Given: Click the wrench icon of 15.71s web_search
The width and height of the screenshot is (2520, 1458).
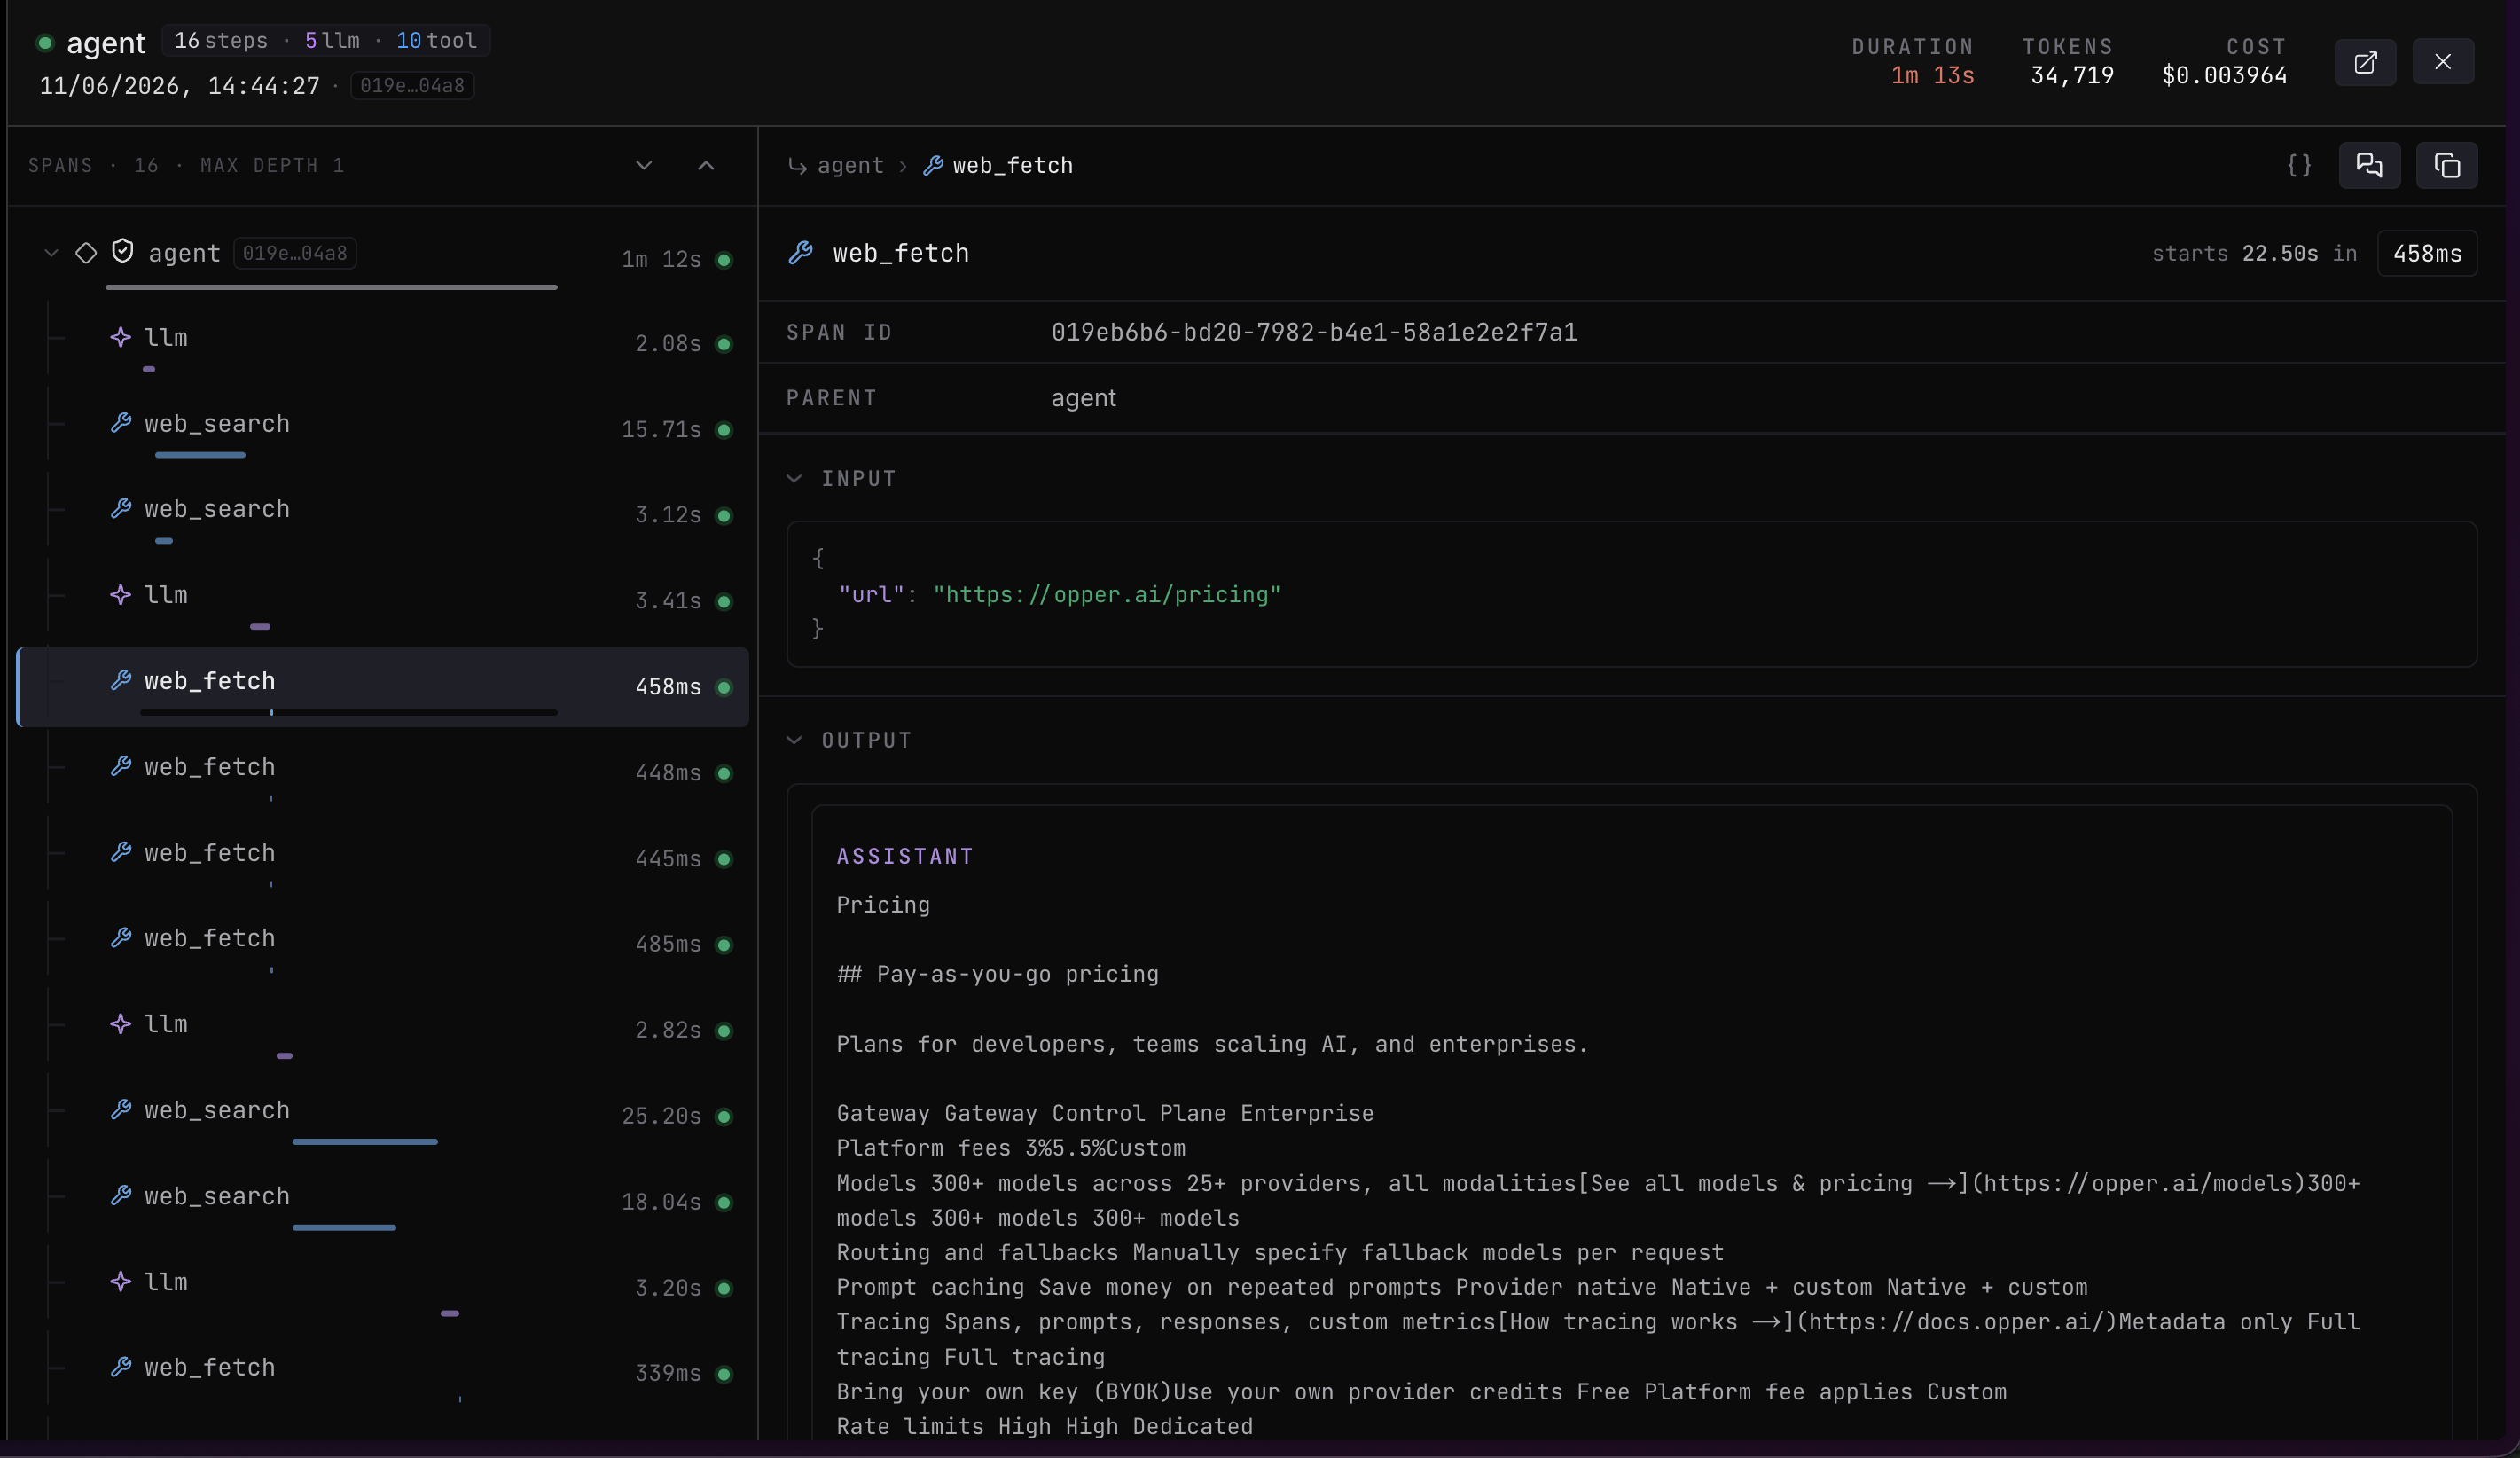Looking at the screenshot, I should [121, 423].
